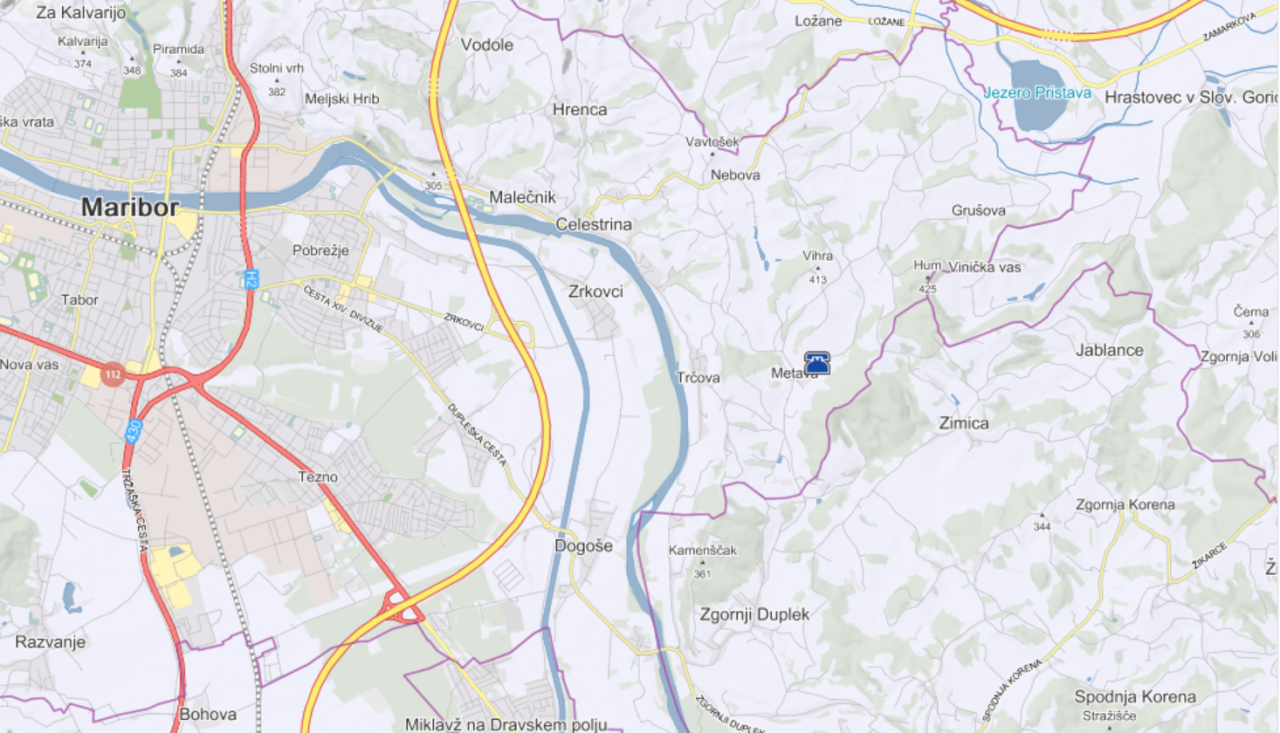This screenshot has width=1280, height=733.
Task: Select the Stolni vrh 382 peak
Action: click(x=277, y=80)
